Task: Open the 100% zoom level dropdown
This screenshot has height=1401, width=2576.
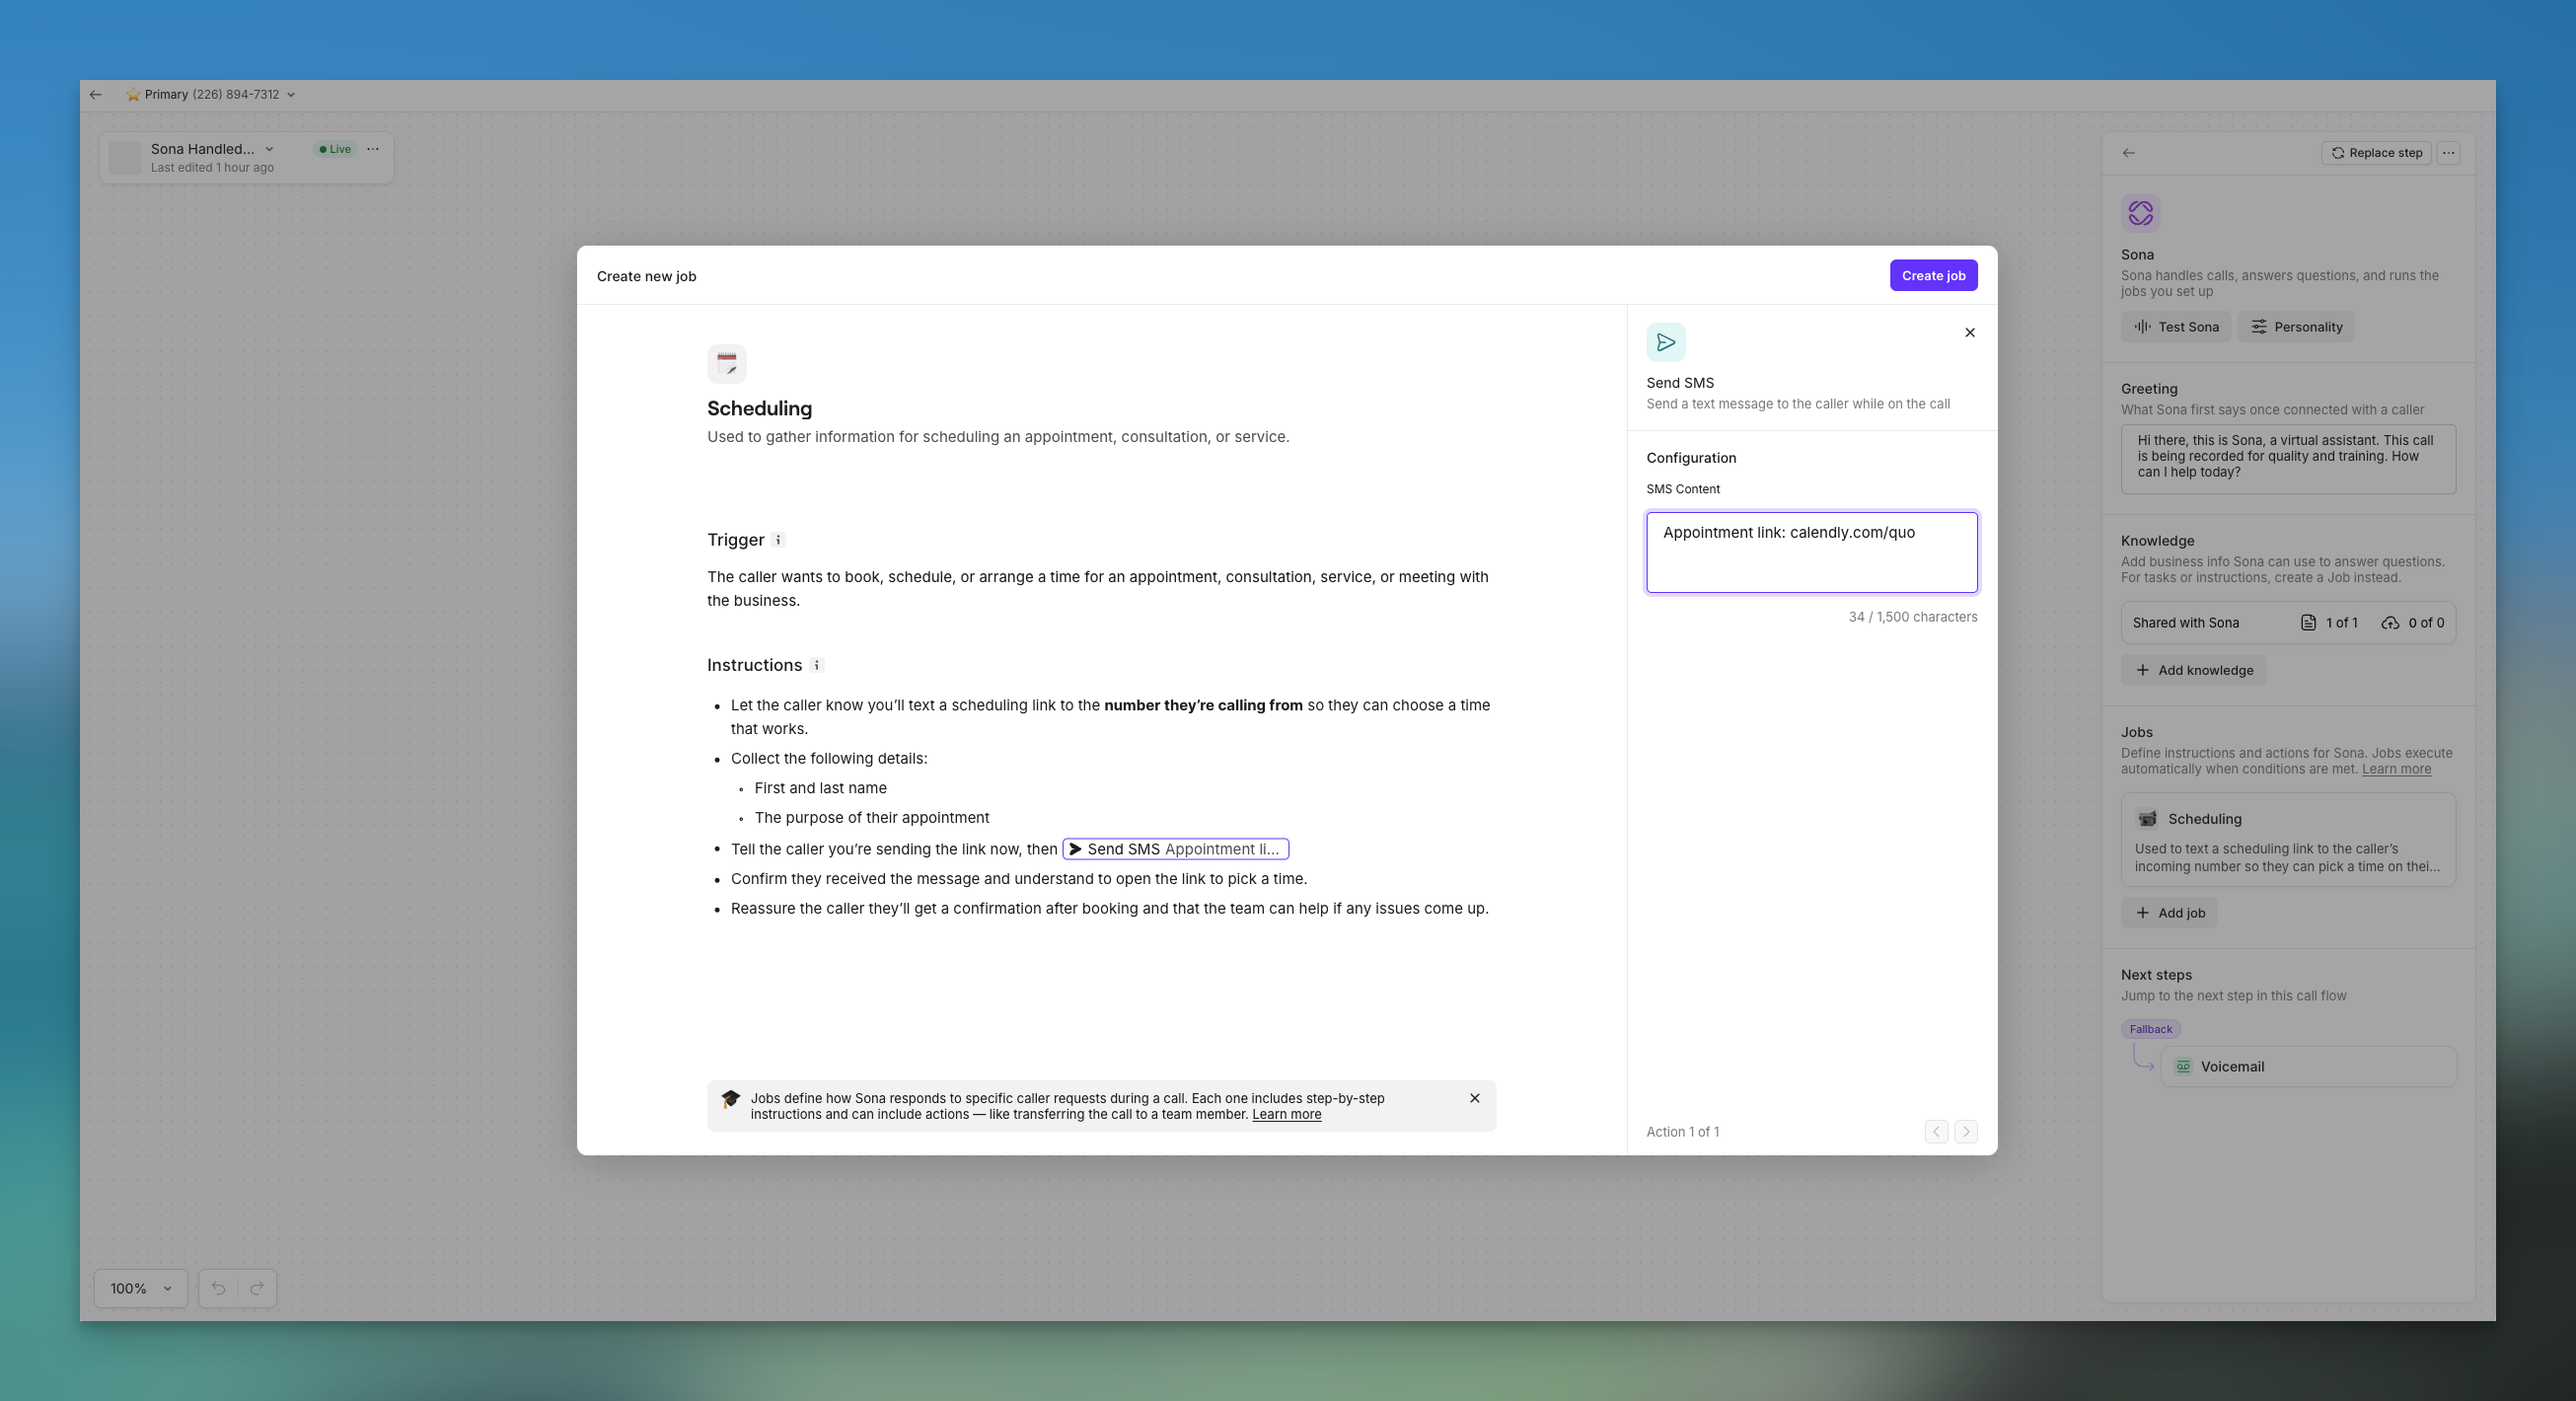Action: (141, 1288)
